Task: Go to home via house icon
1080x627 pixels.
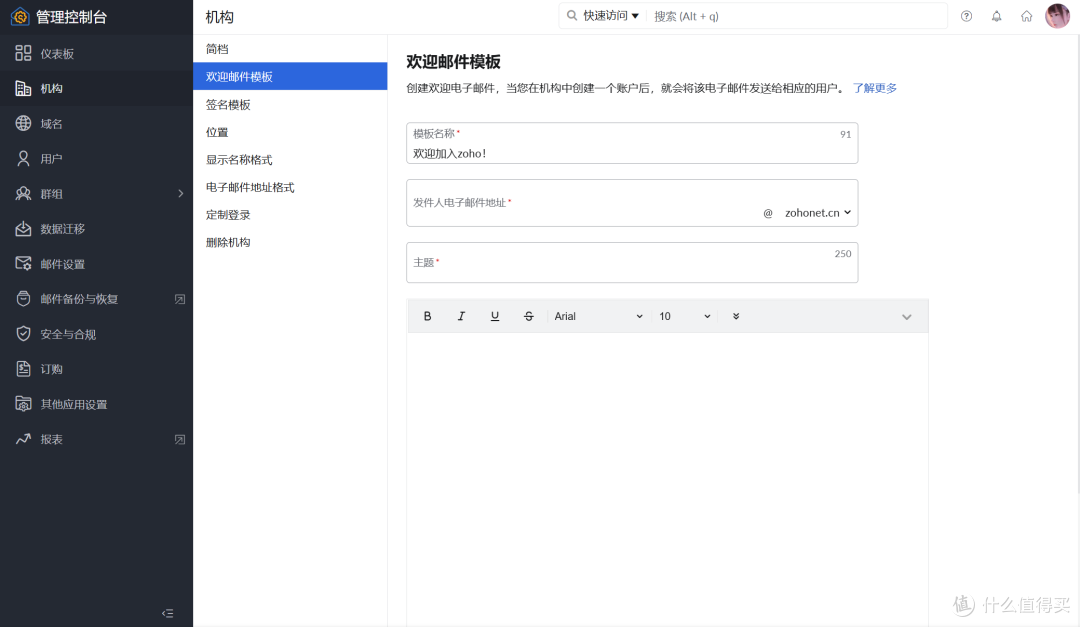Action: [1026, 16]
